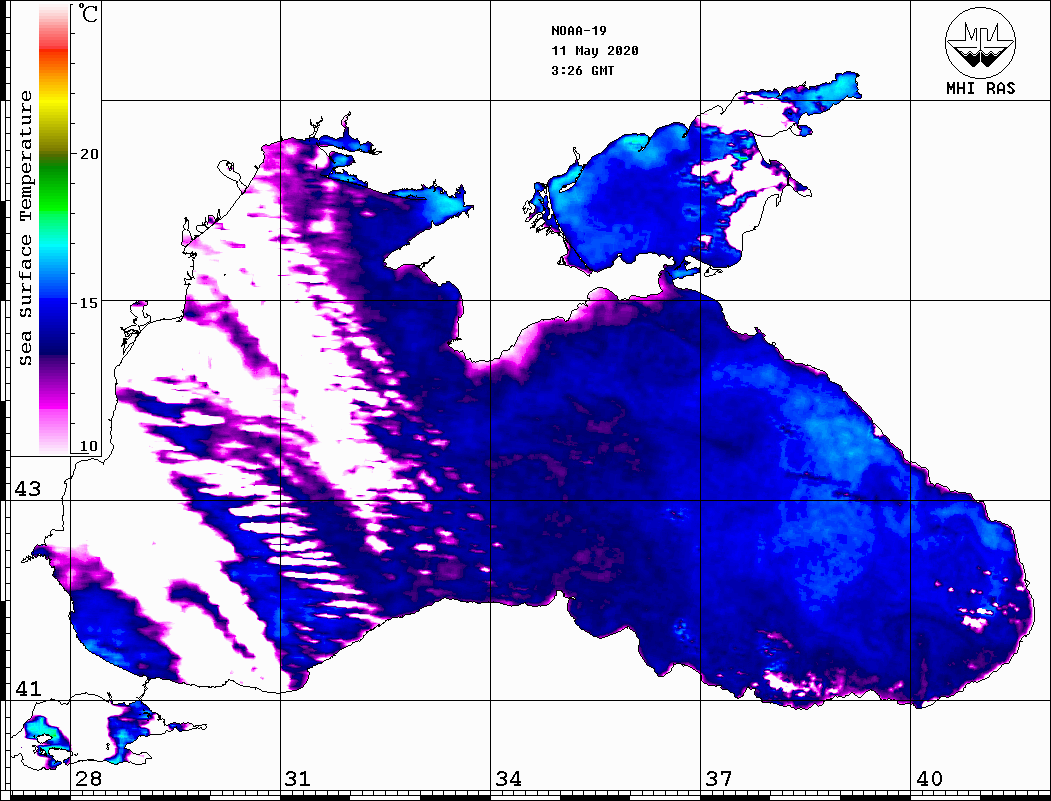Click the MHI RAS text under the logo
The width and height of the screenshot is (1051, 801).
[980, 89]
